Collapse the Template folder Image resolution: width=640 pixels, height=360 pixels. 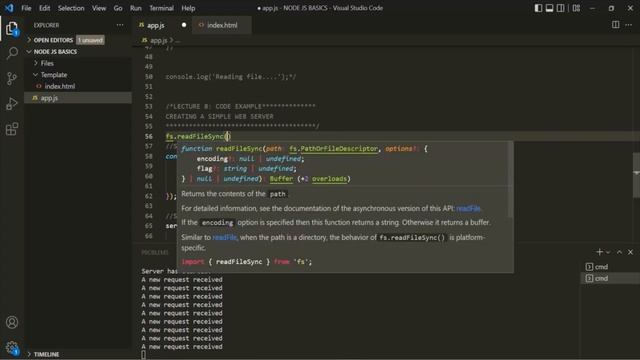point(54,75)
